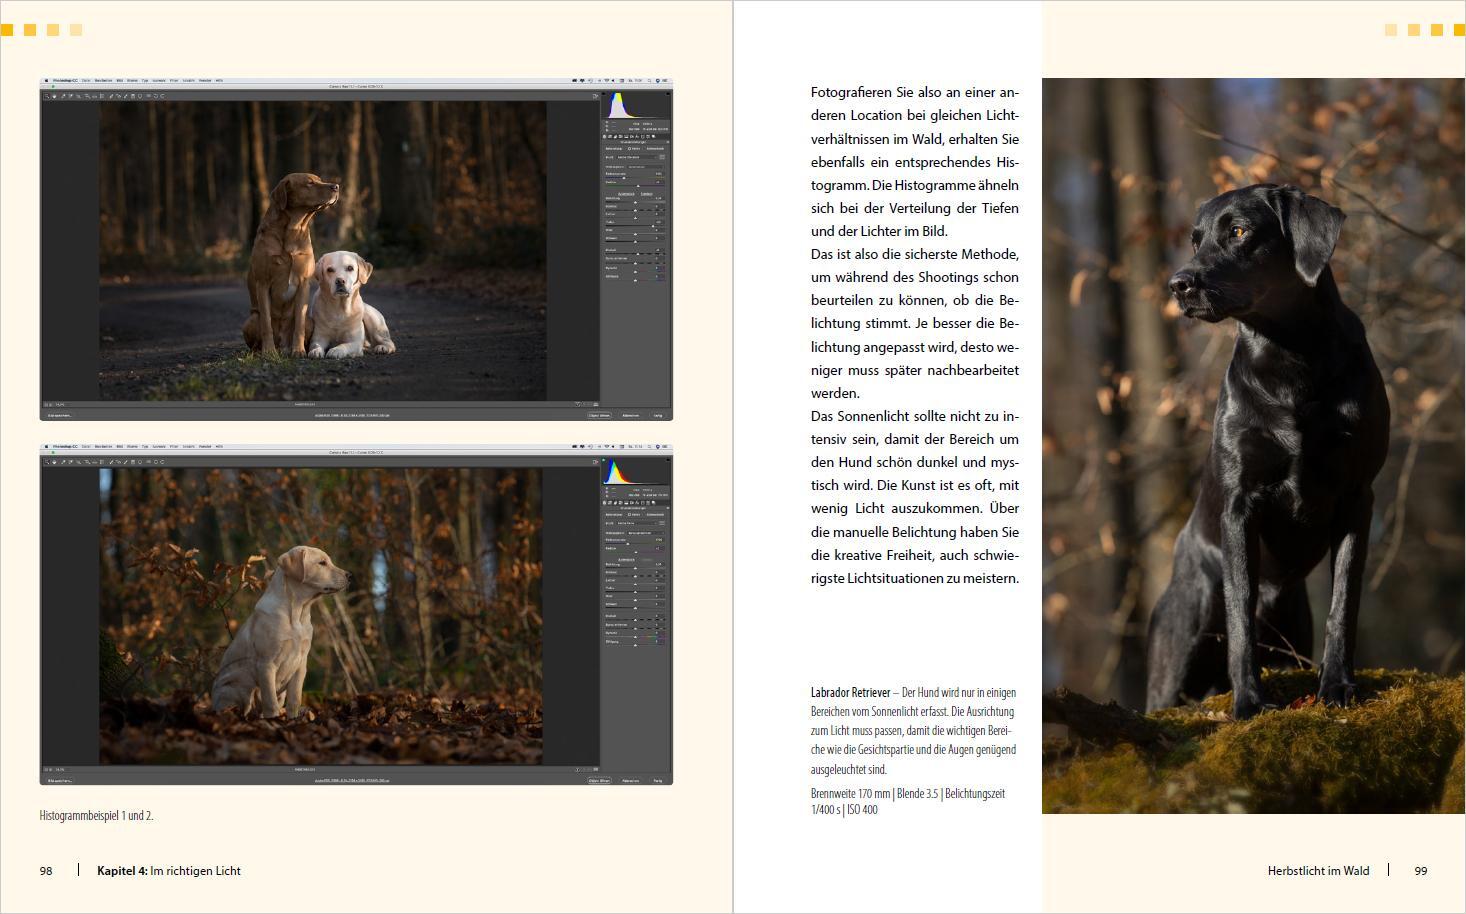Image resolution: width=1466 pixels, height=914 pixels.
Task: Click Fertig button in lower screenshot
Action: (x=658, y=780)
